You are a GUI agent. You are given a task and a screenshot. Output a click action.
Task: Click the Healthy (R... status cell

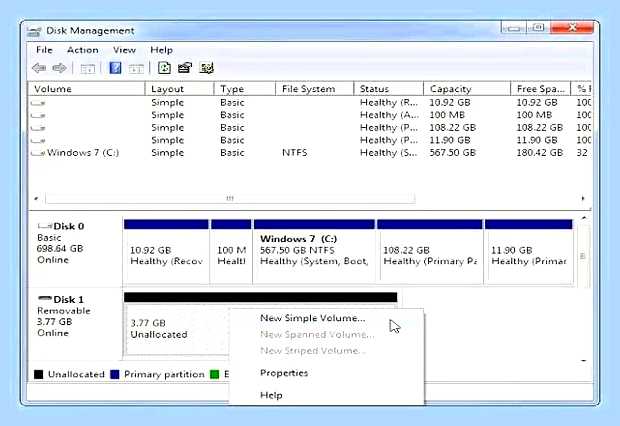pyautogui.click(x=389, y=103)
